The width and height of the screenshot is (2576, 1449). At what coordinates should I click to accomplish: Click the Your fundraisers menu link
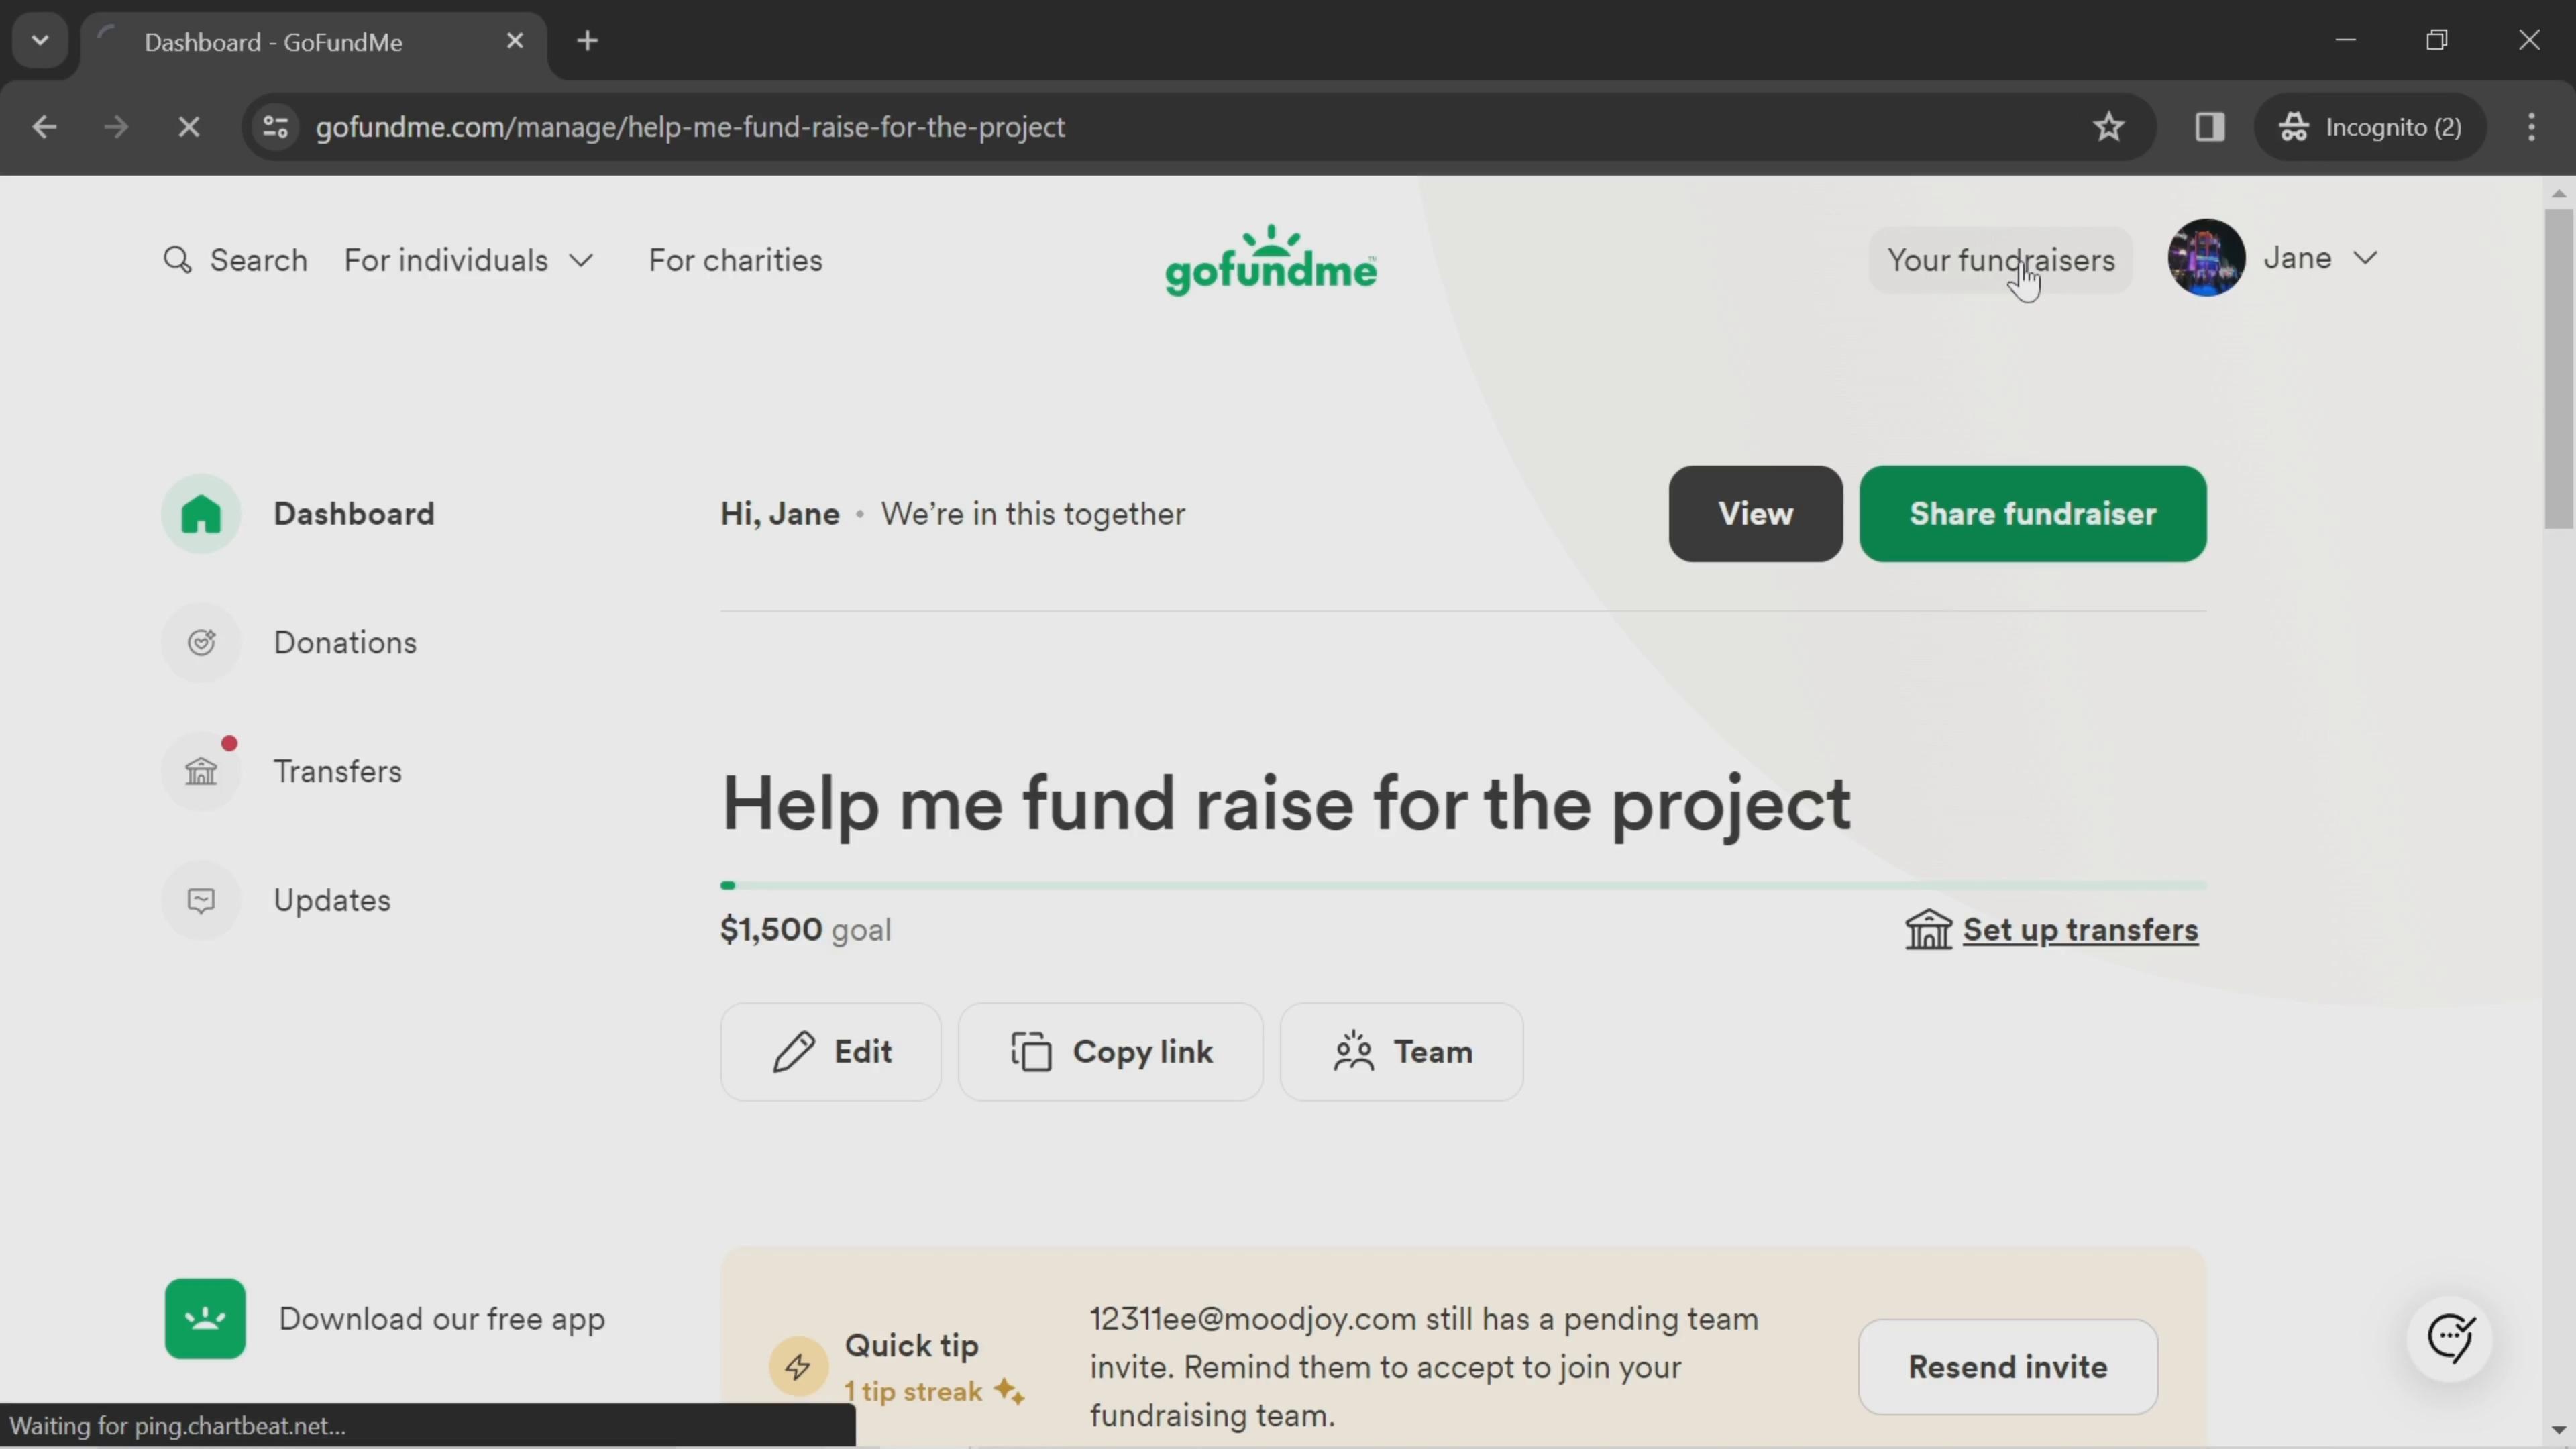[x=2002, y=260]
